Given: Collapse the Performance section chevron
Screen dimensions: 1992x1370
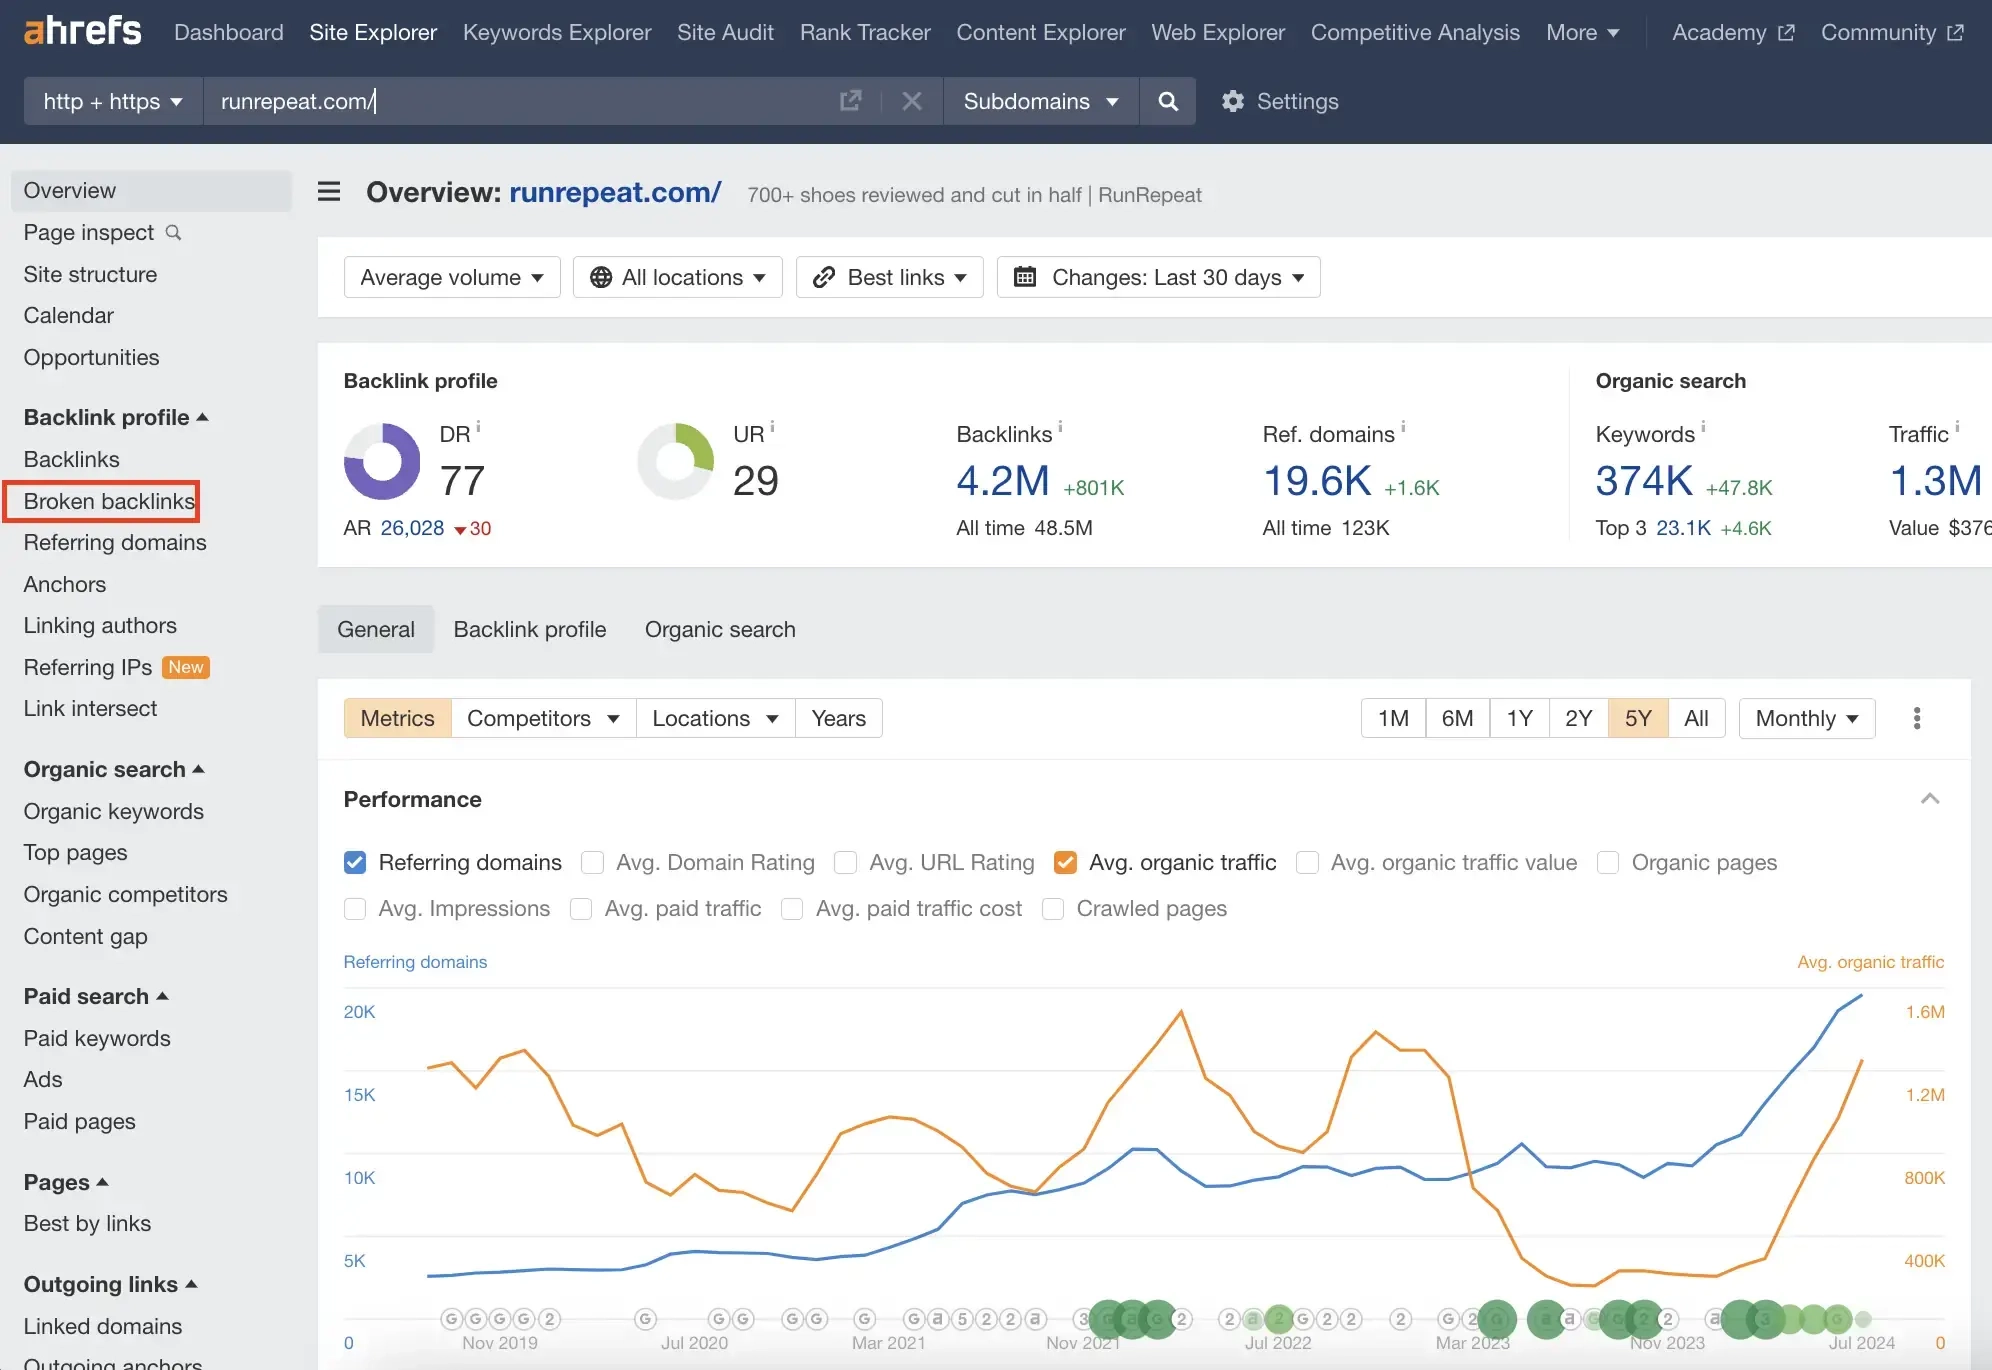Looking at the screenshot, I should (x=1930, y=798).
